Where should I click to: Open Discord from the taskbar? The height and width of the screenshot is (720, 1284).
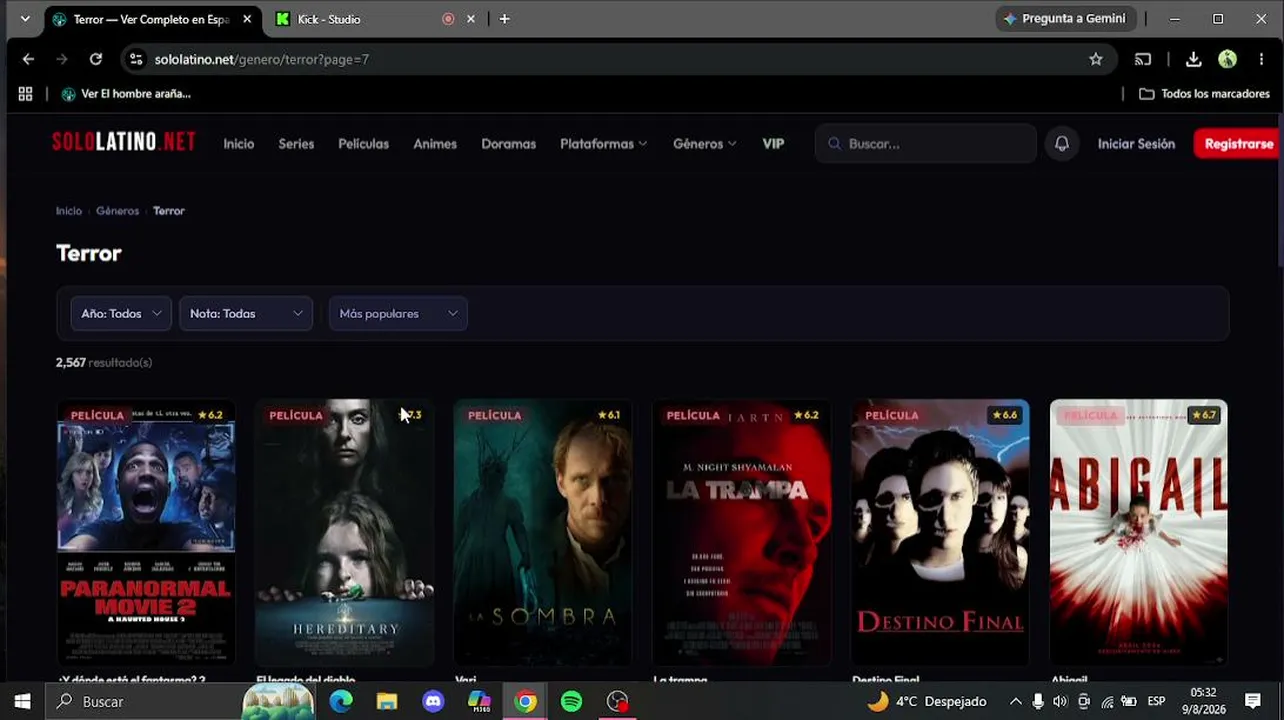click(433, 701)
